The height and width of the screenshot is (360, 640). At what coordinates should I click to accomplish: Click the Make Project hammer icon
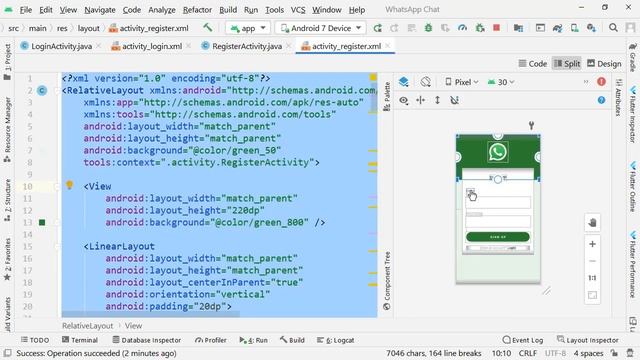(x=208, y=28)
